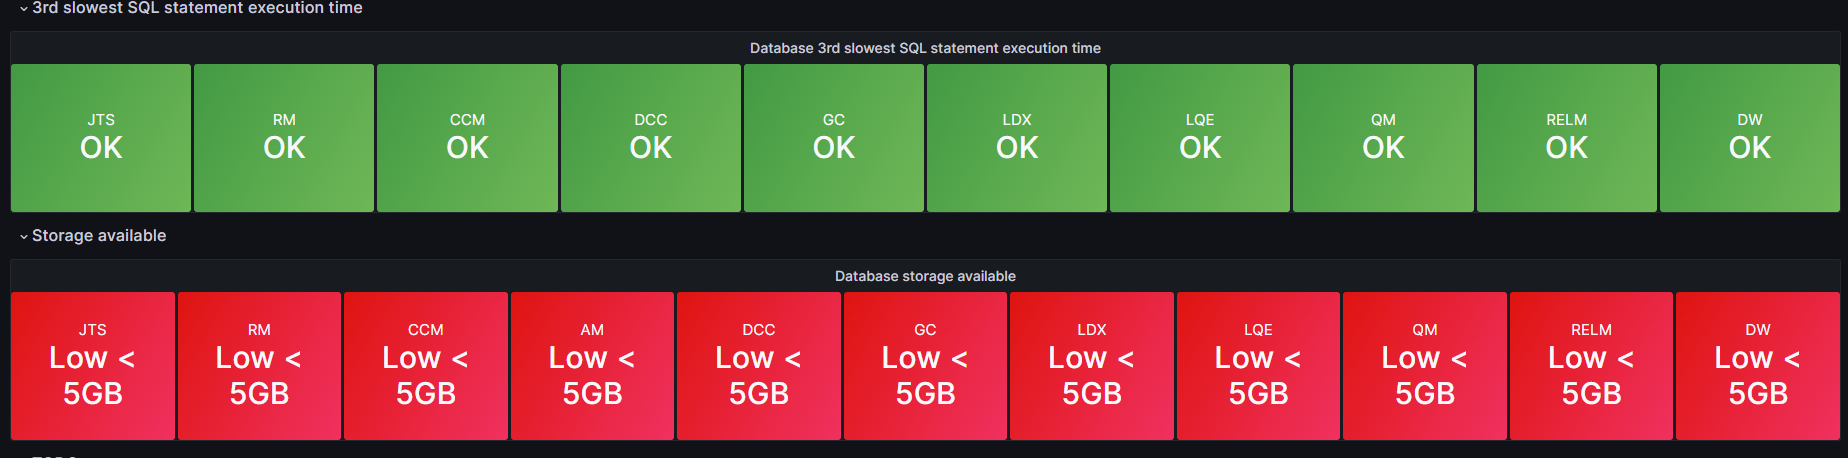Image resolution: width=1848 pixels, height=458 pixels.
Task: Select the CCM OK green tile
Action: tap(467, 138)
